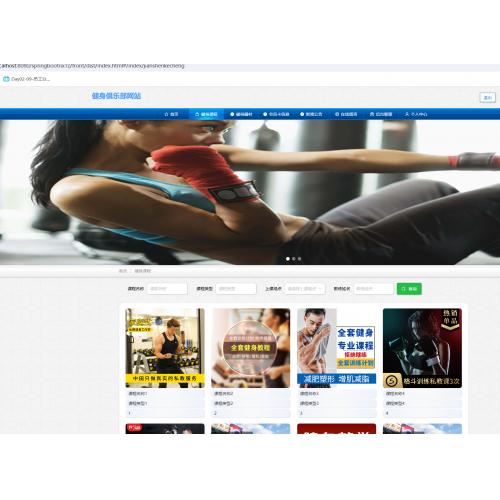Select the third carousel indicator dot
The image size is (500, 500).
point(299,259)
